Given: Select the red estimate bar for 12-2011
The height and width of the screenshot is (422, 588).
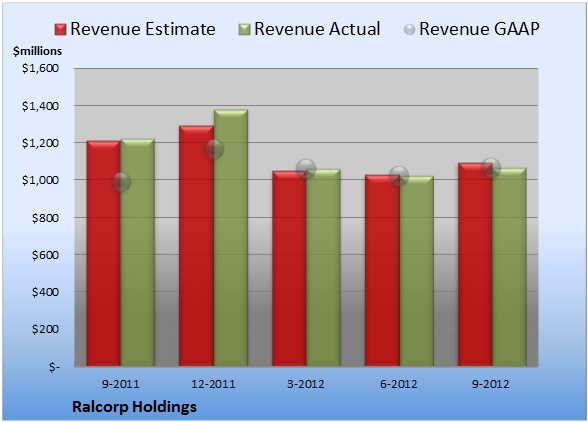Looking at the screenshot, I should (x=196, y=246).
